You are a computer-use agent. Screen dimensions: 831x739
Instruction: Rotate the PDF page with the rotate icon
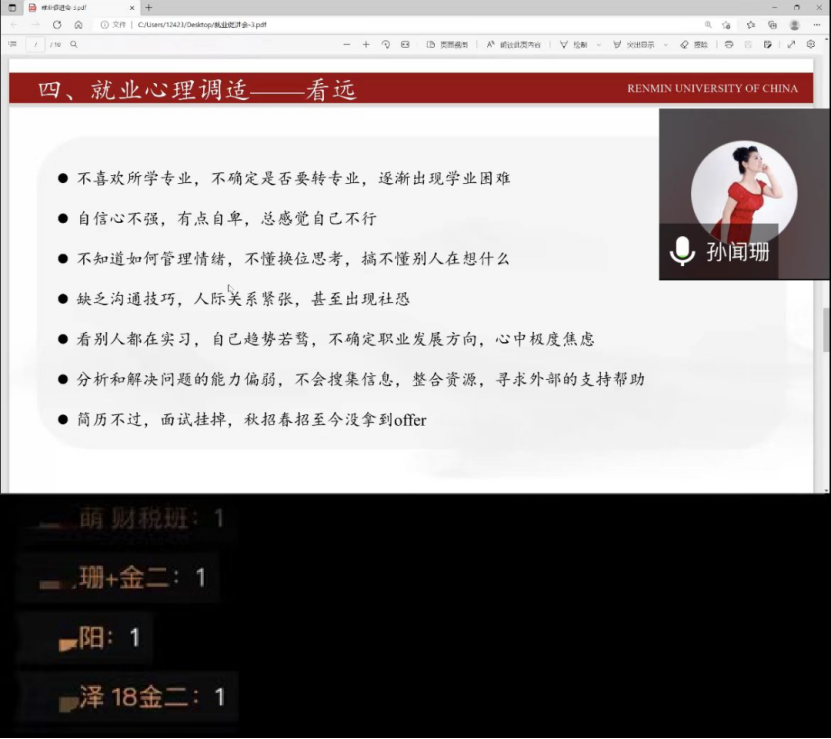tap(386, 44)
